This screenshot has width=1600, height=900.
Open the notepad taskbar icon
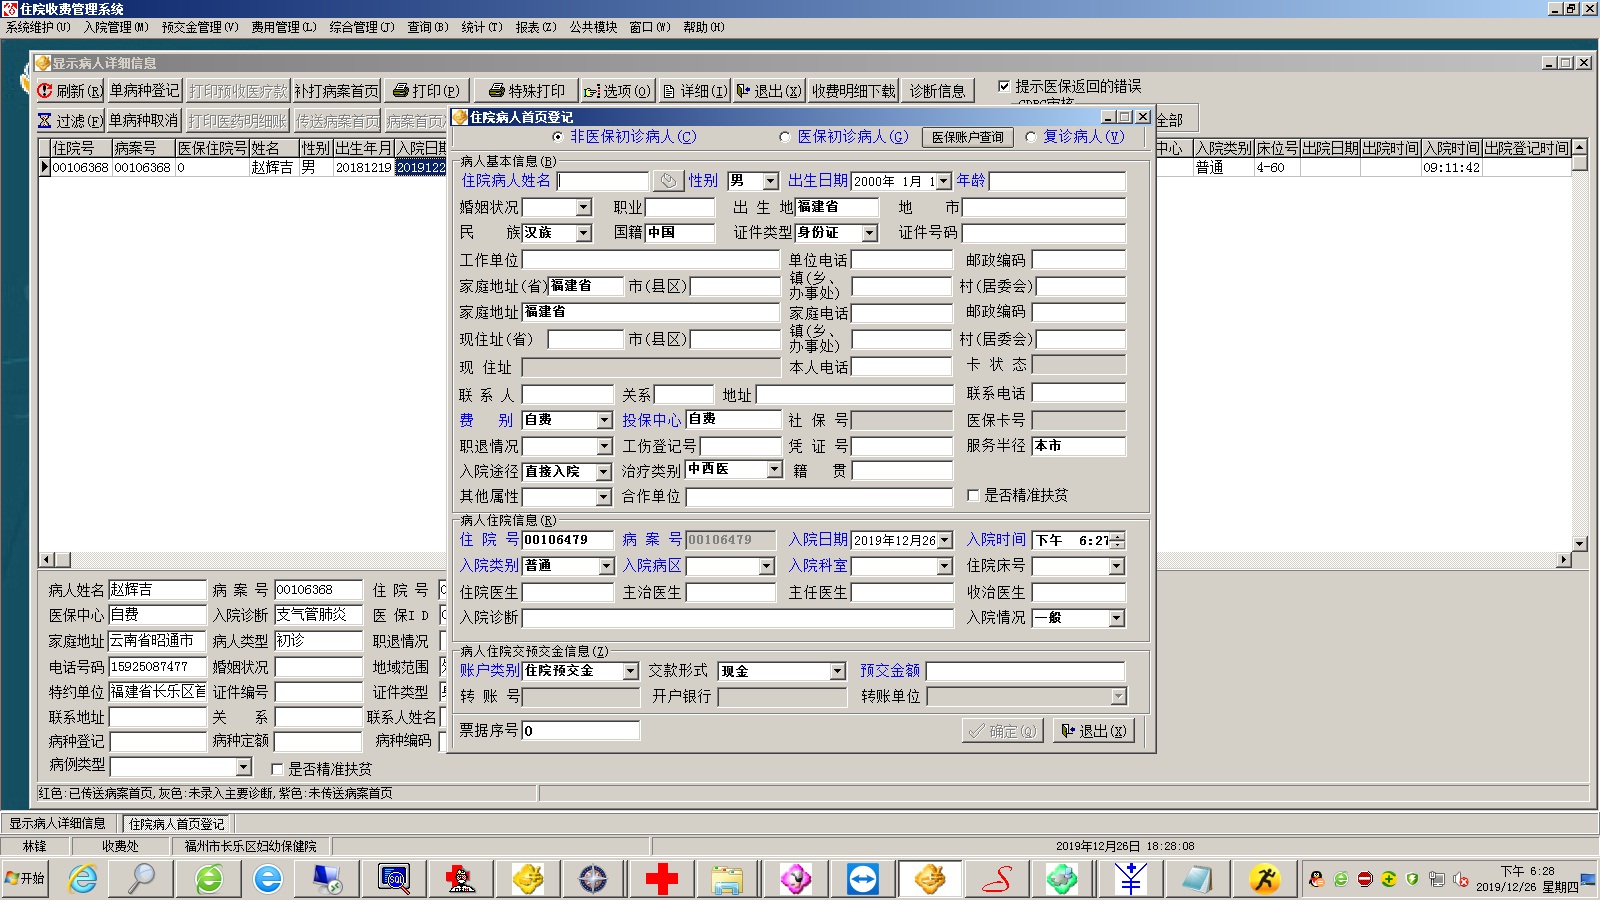1196,879
